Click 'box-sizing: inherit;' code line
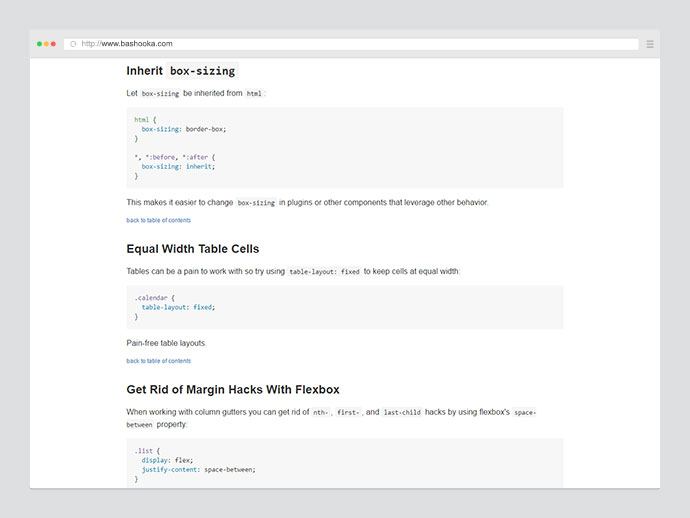This screenshot has height=518, width=690. pyautogui.click(x=178, y=166)
